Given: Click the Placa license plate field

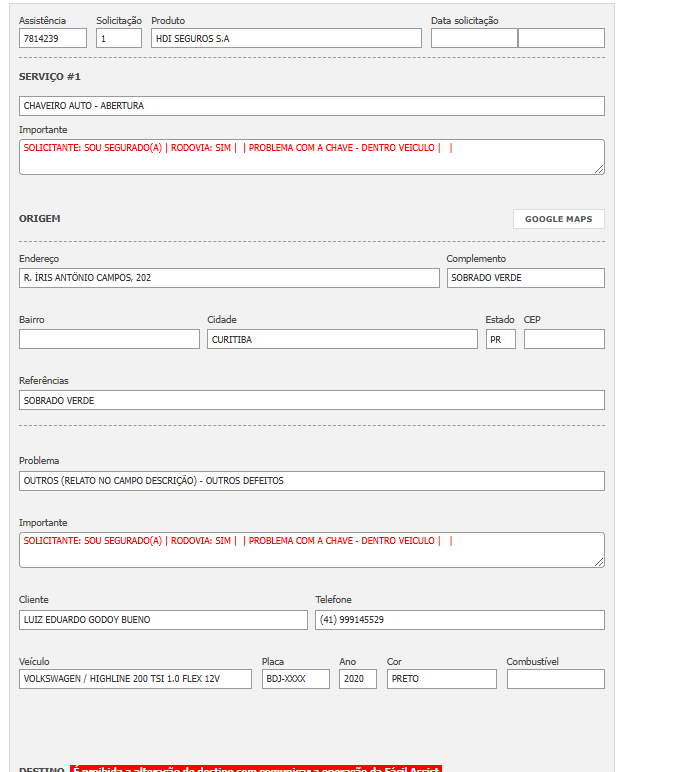Looking at the screenshot, I should pyautogui.click(x=295, y=679).
